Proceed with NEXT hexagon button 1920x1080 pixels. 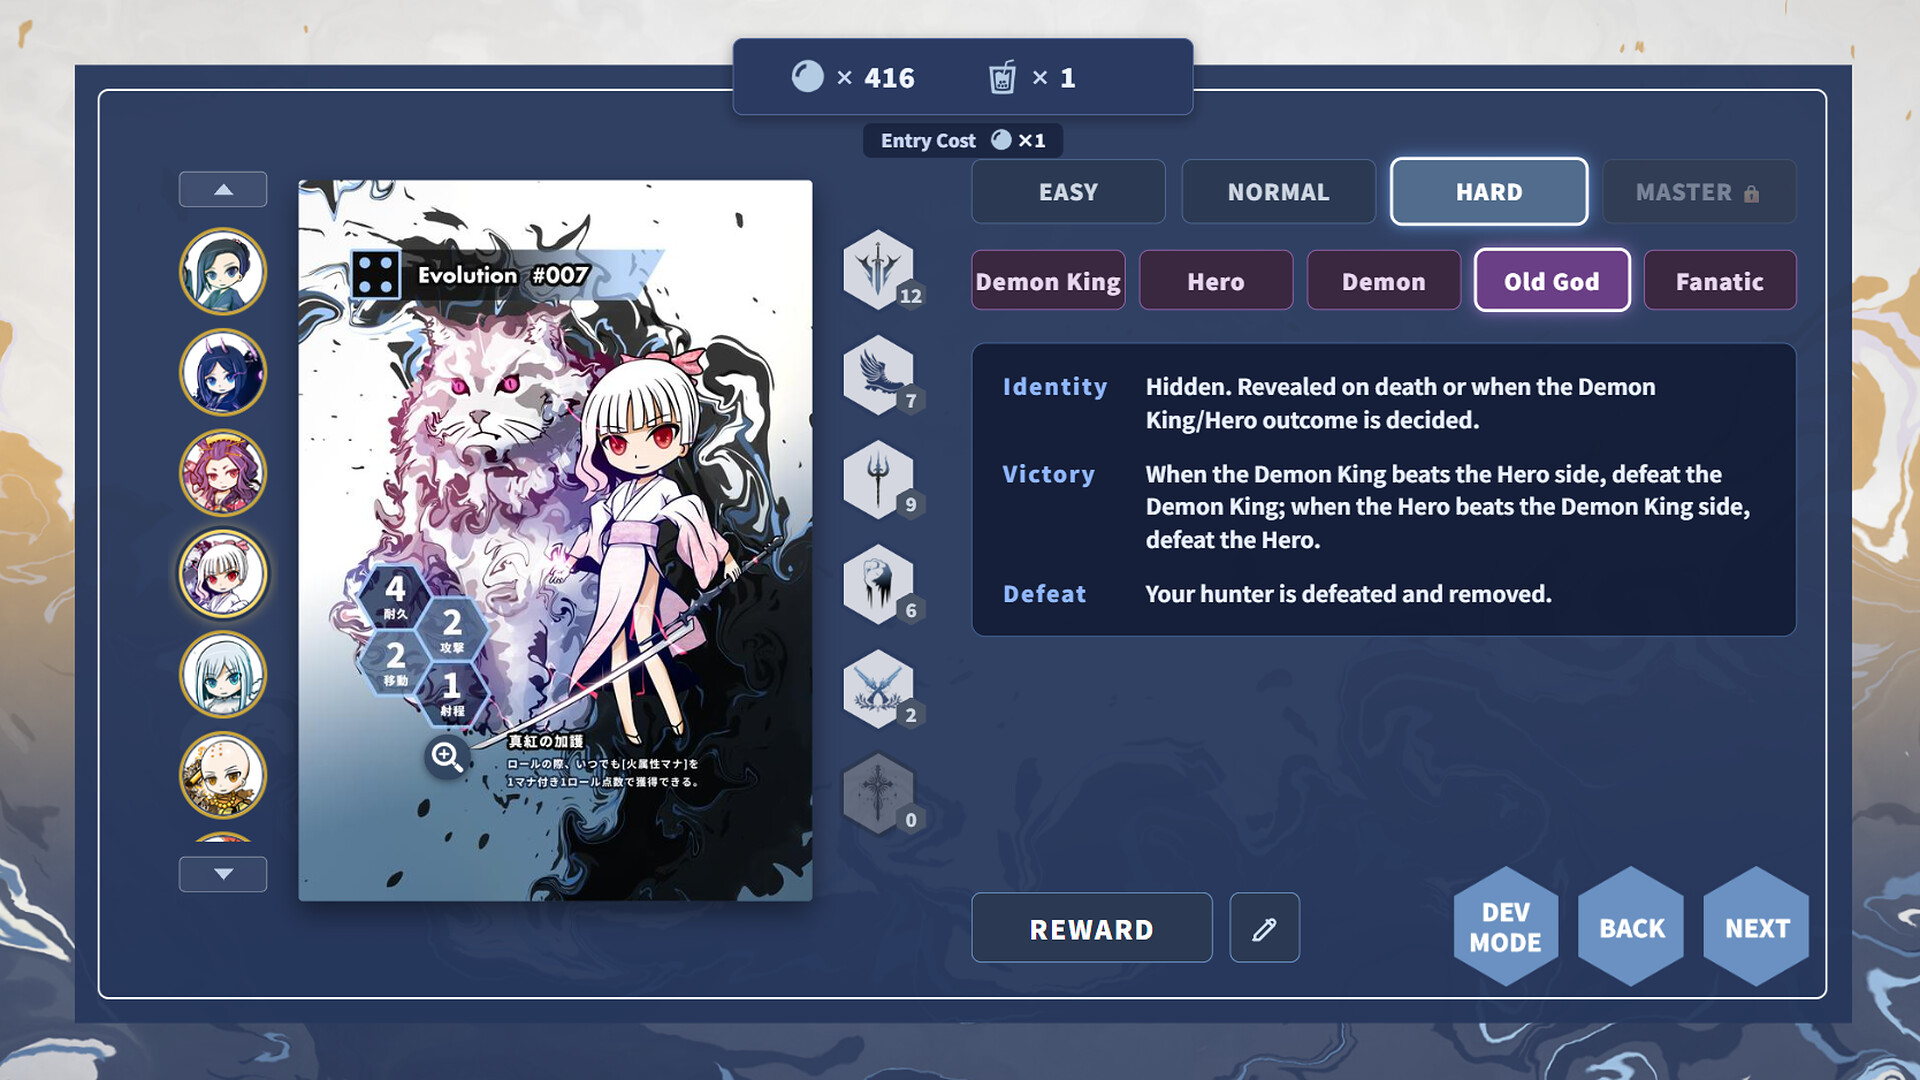coord(1757,927)
